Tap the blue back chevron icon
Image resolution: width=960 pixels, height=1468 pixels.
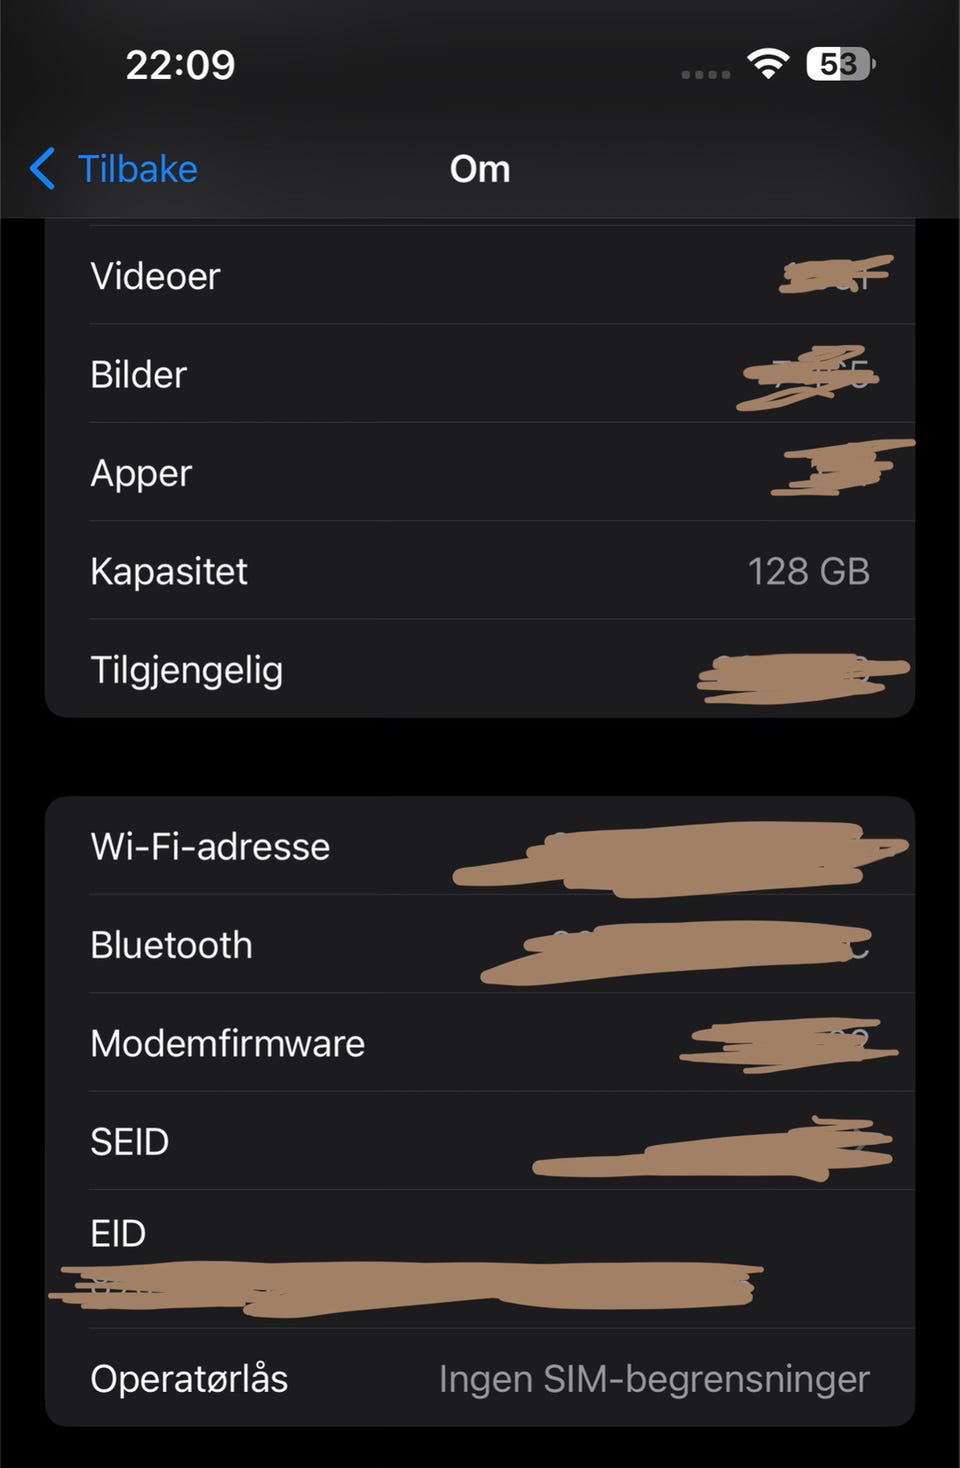click(43, 169)
